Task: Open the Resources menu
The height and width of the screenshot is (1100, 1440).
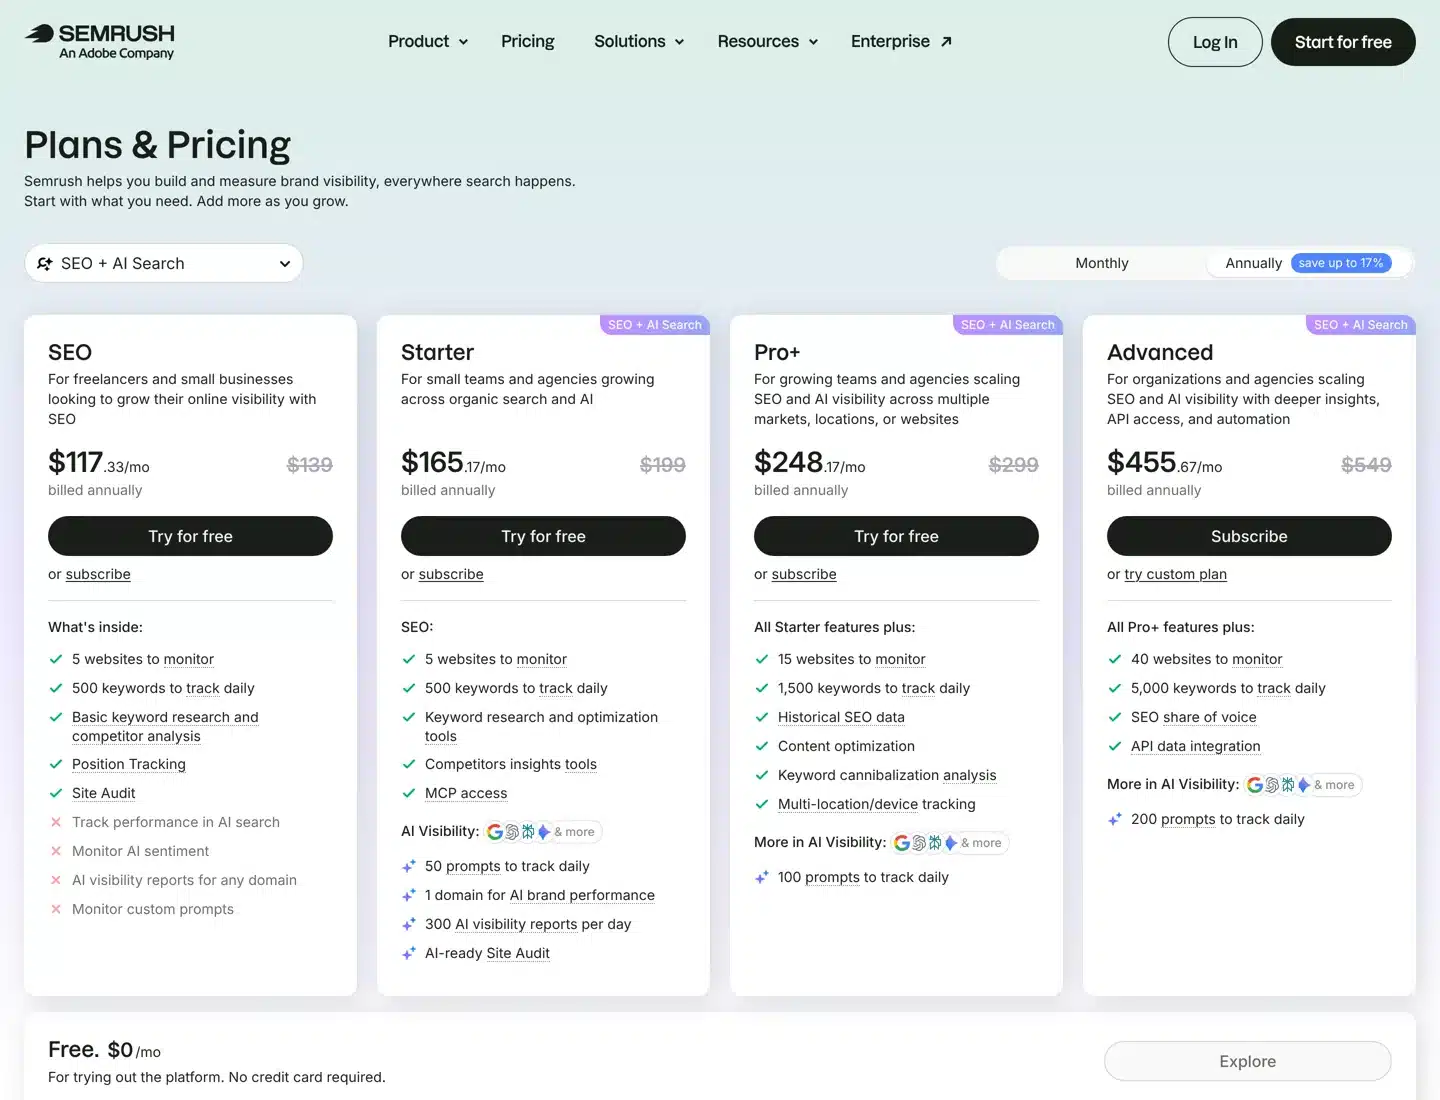Action: coord(768,41)
